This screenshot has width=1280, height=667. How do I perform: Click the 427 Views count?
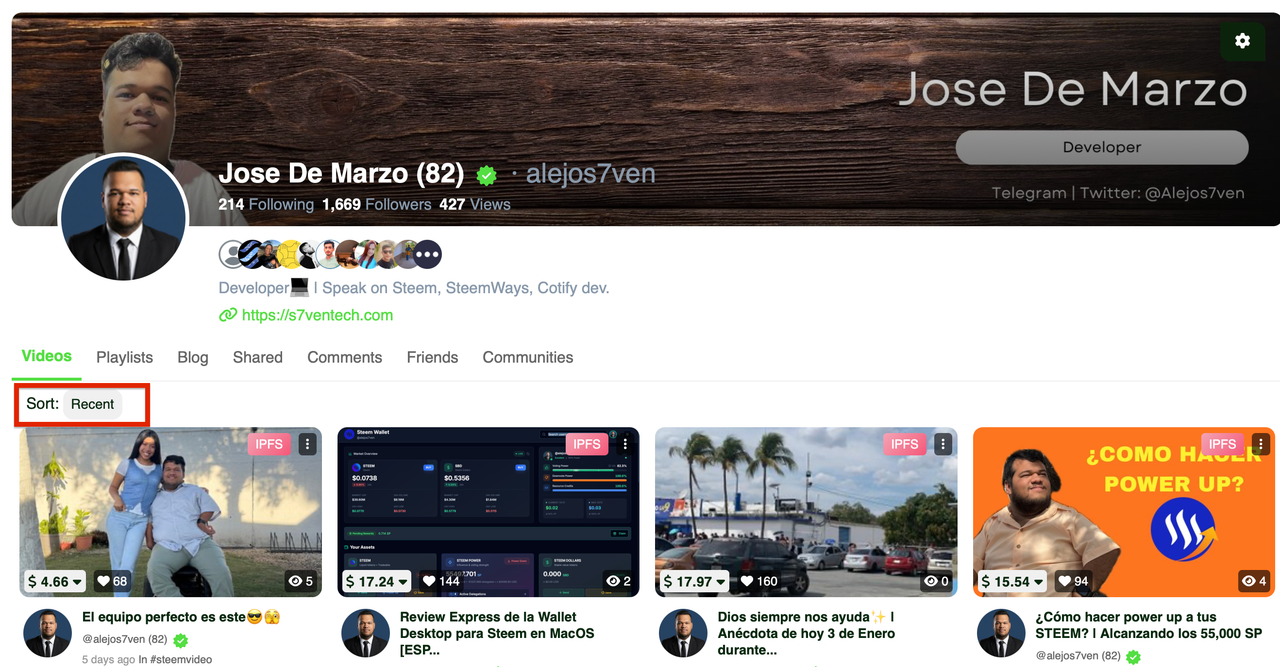click(x=475, y=204)
